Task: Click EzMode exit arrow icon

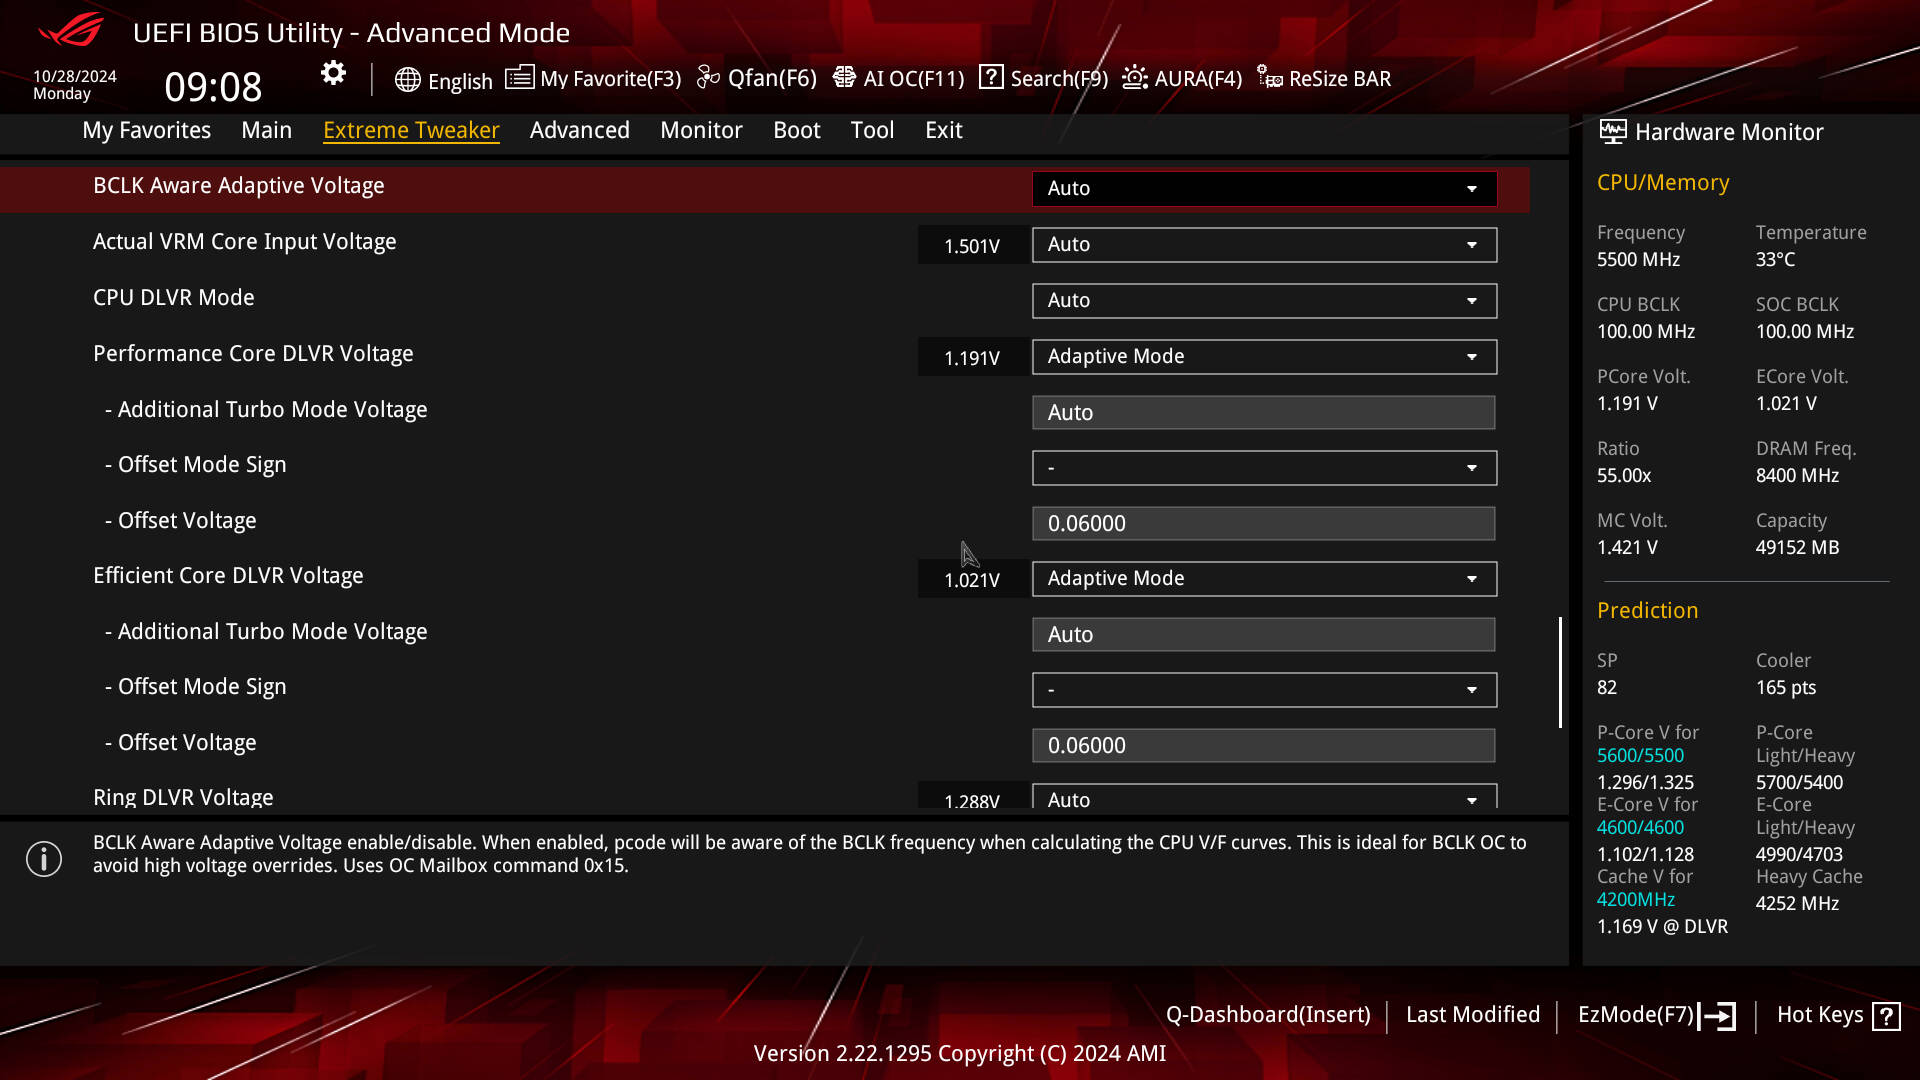Action: [1718, 1016]
